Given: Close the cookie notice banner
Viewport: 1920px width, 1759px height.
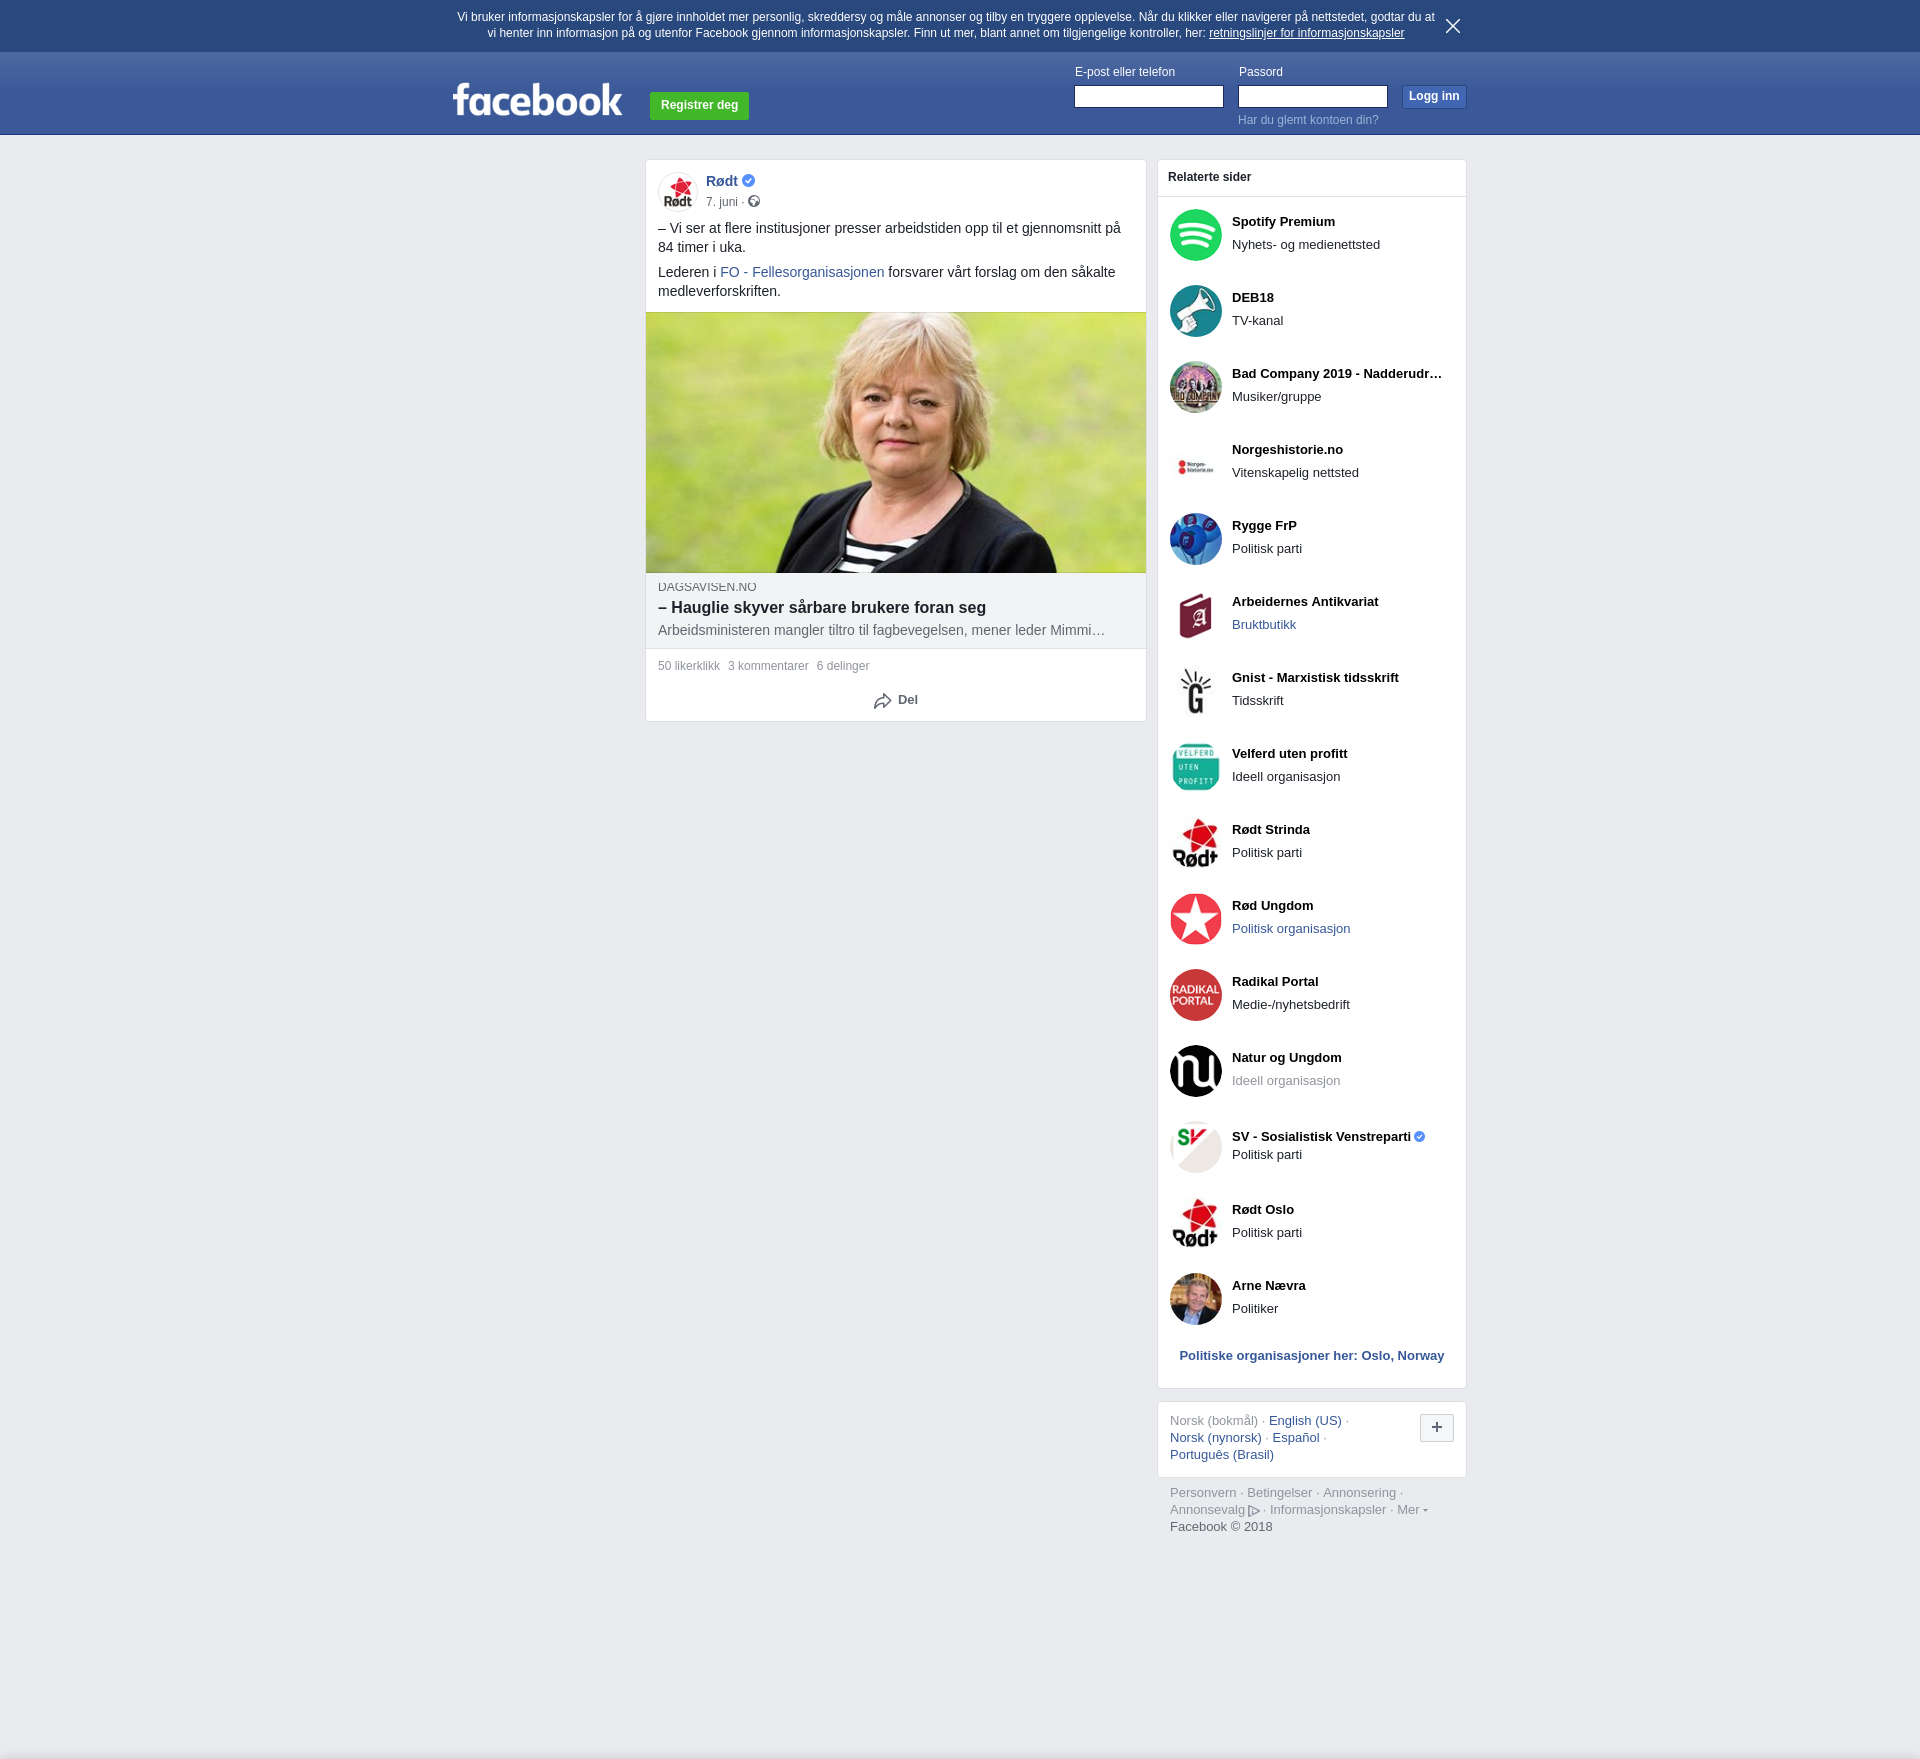Looking at the screenshot, I should [1452, 26].
